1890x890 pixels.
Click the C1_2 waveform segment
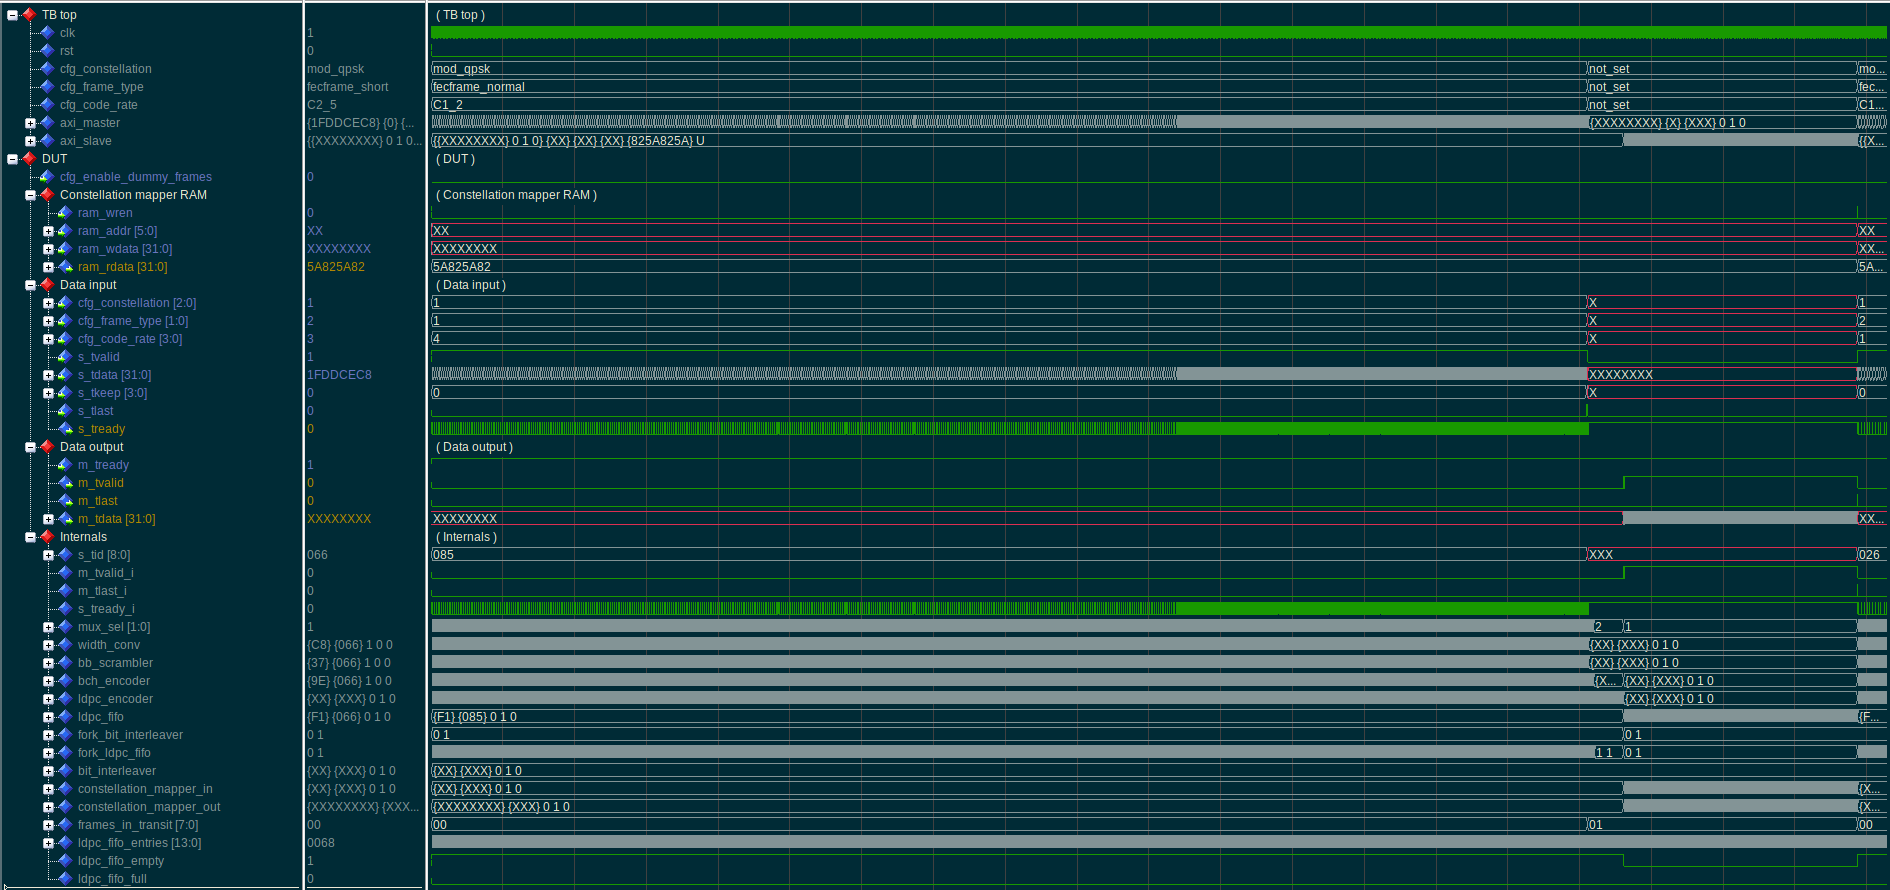1008,105
